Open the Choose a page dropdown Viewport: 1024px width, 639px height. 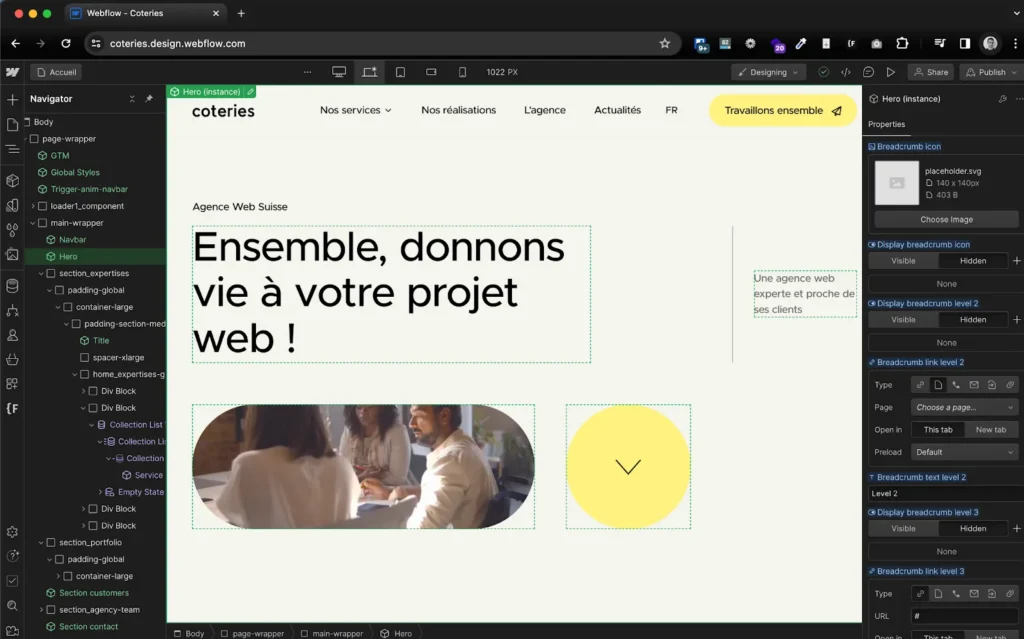point(963,407)
